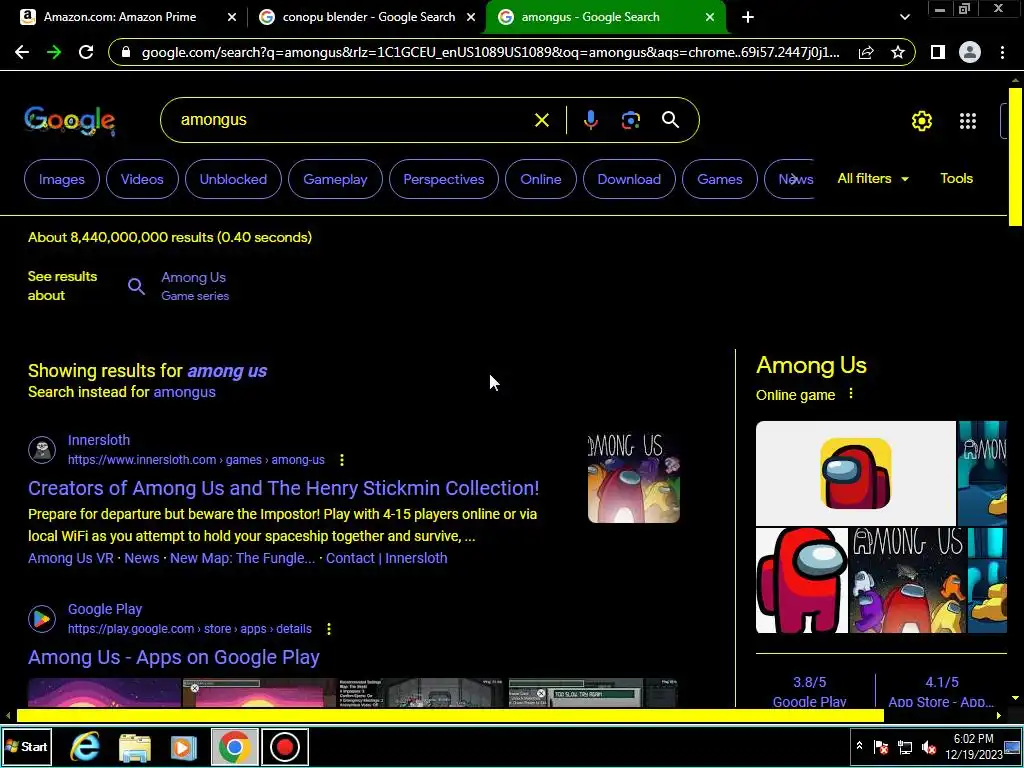Close the amongus search tab

[710, 17]
